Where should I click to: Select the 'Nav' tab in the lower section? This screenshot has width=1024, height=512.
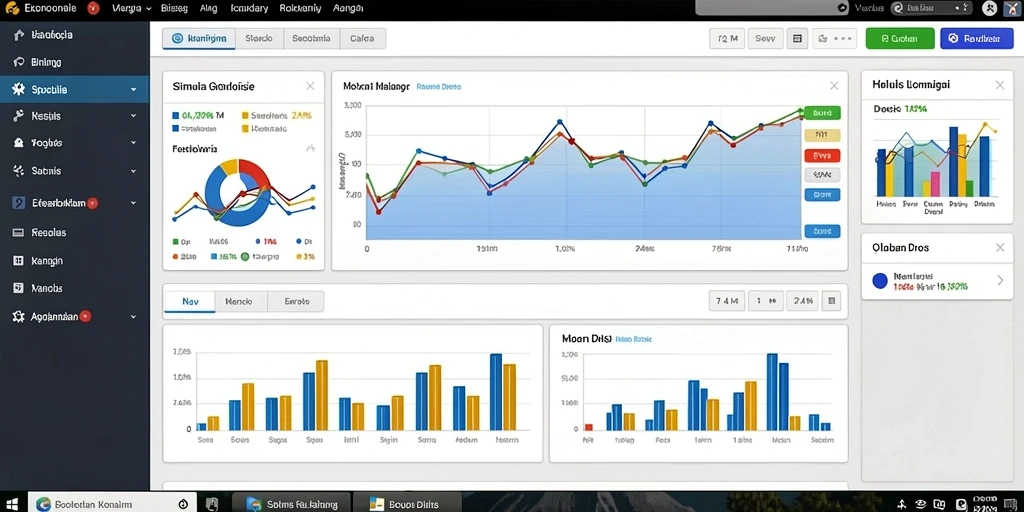click(189, 301)
